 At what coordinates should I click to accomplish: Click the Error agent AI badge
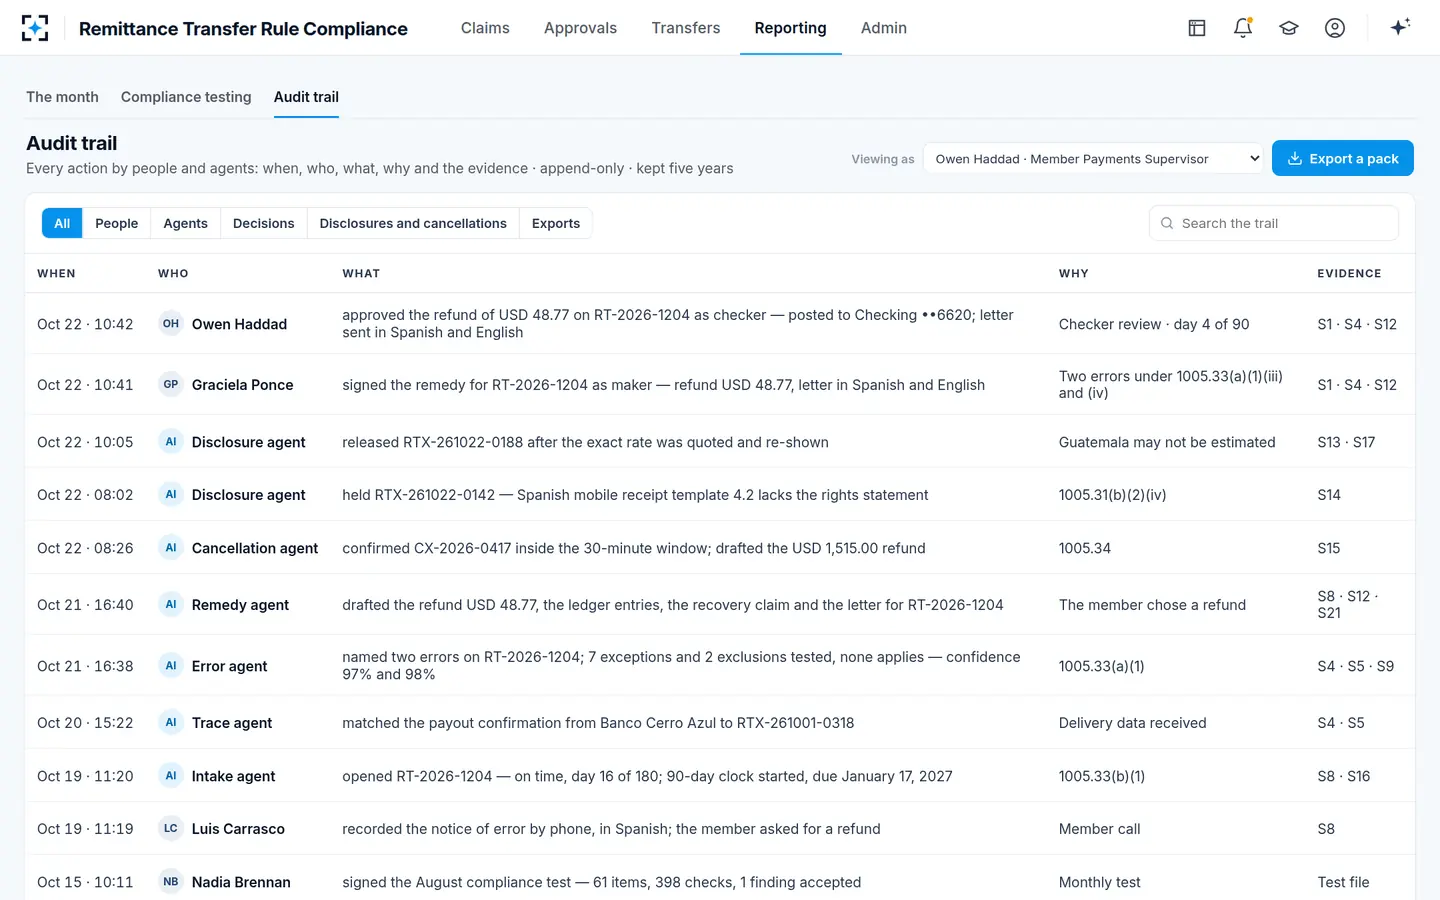[x=171, y=666]
